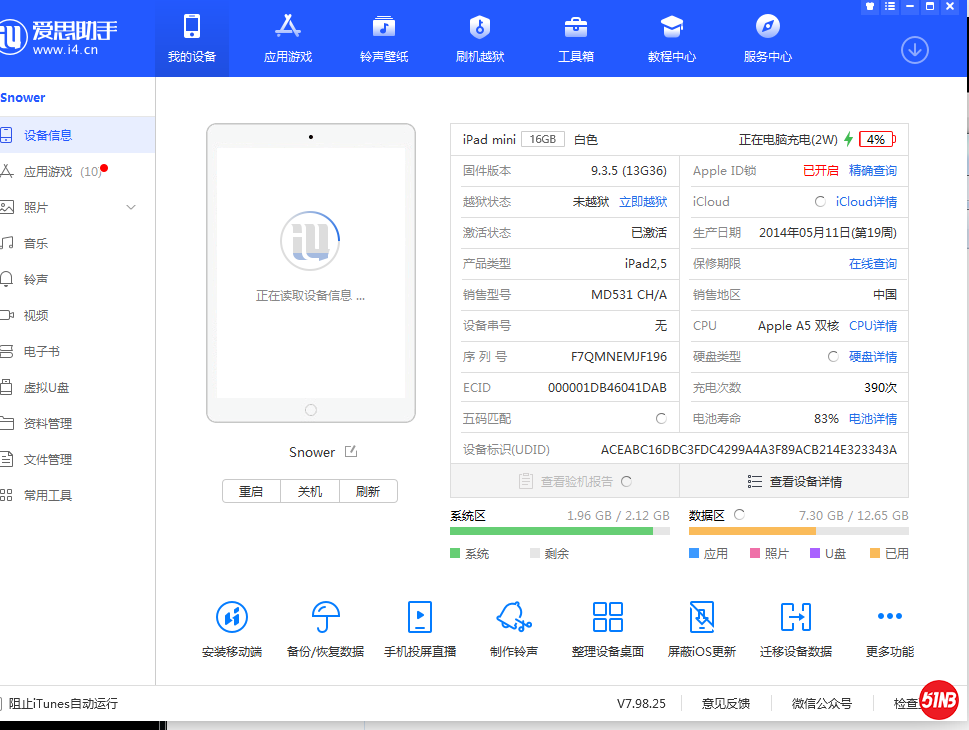Viewport: 969px width, 730px height.
Task: Open Backup/Restore Data (备份/恢复数据) umbrella icon
Action: (x=326, y=618)
